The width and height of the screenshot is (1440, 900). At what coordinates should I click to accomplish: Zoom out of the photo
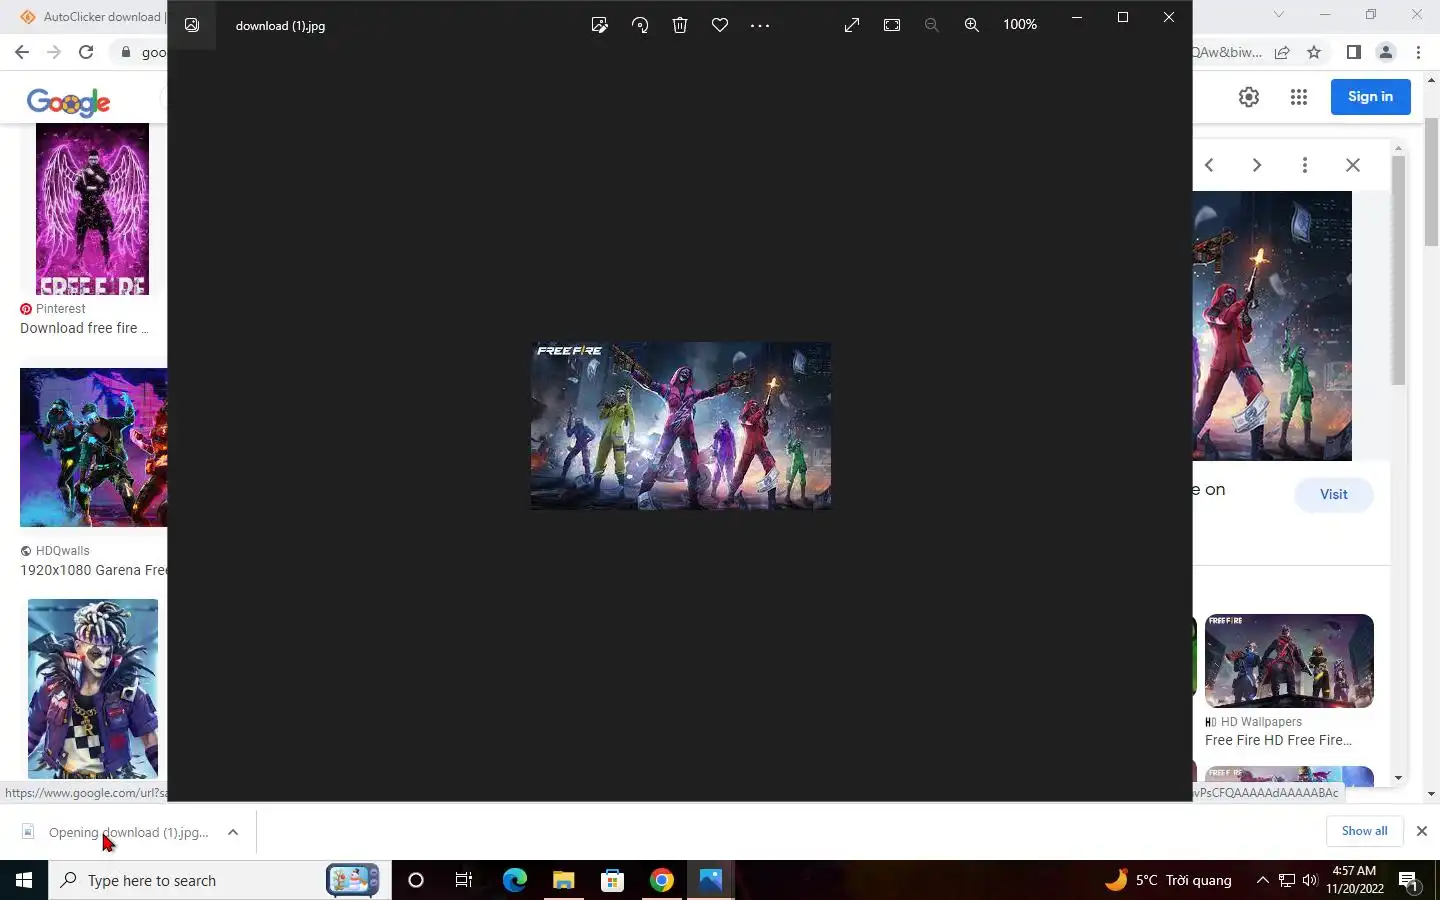point(932,25)
